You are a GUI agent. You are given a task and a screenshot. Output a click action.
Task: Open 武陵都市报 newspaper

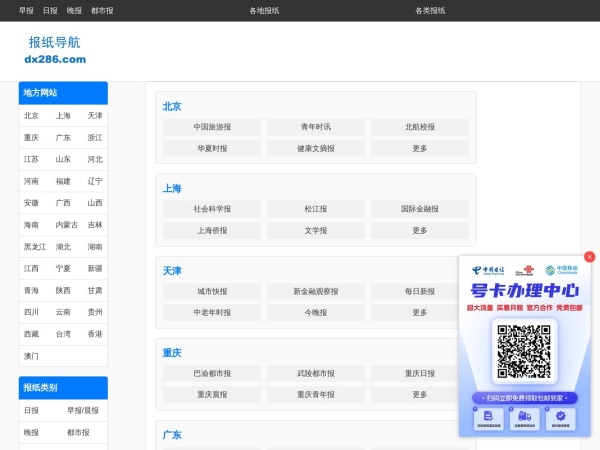[x=316, y=373]
